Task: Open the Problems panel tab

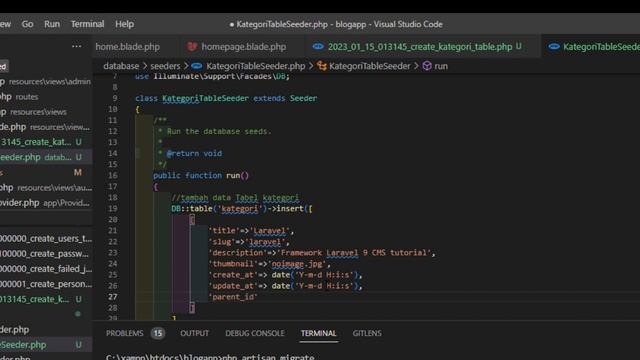Action: coord(124,333)
